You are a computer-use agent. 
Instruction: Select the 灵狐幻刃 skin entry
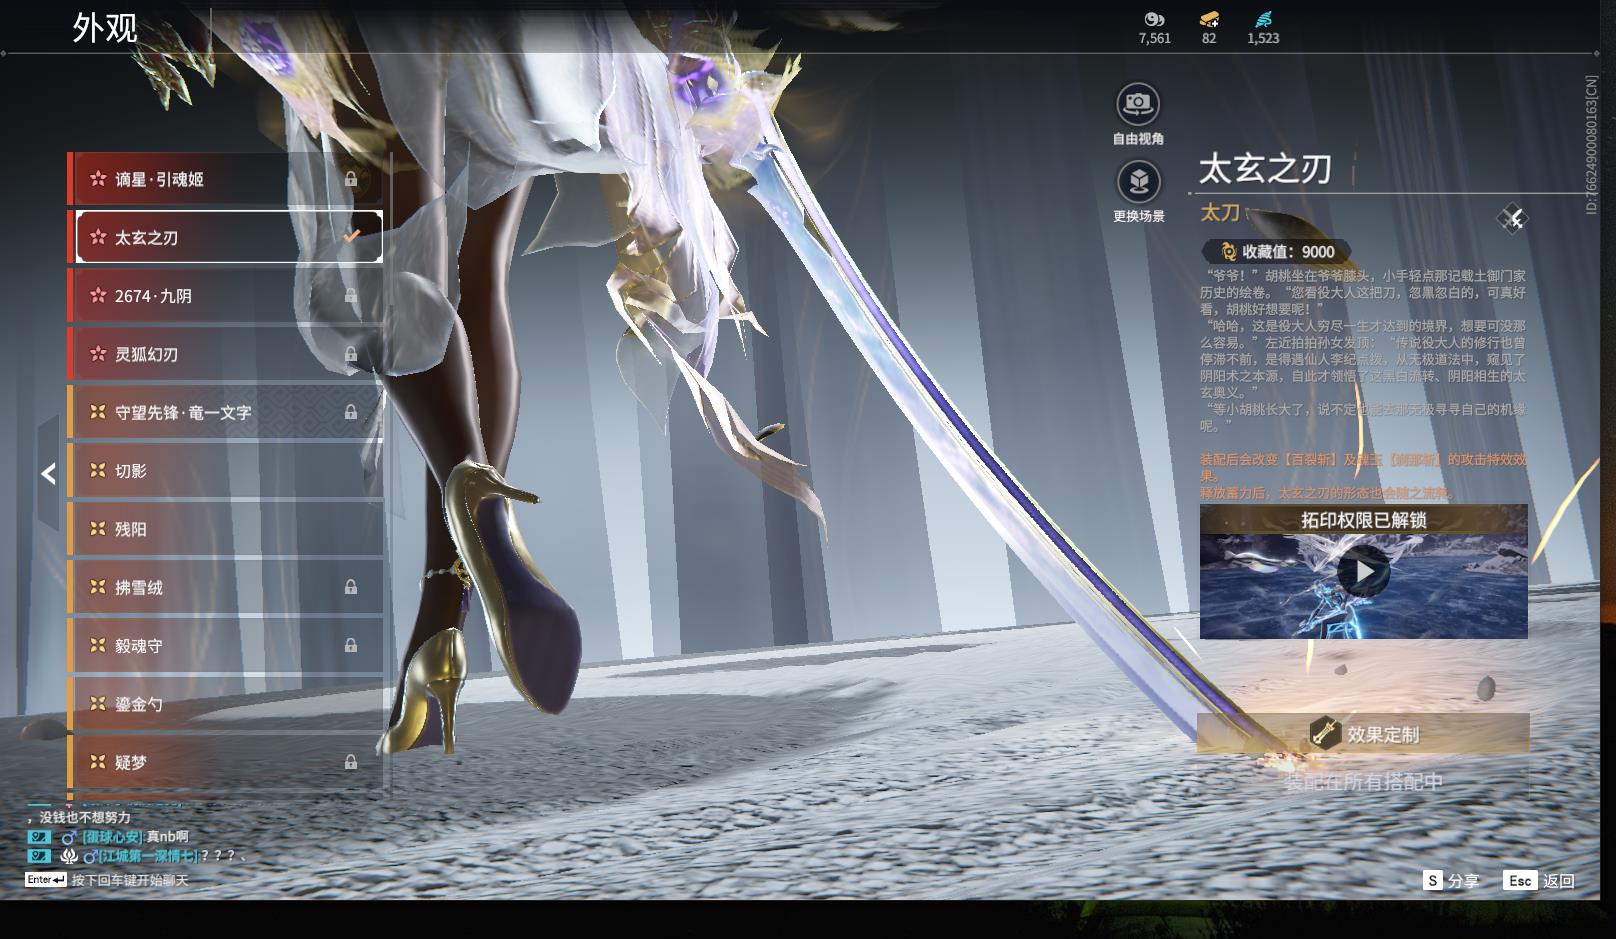[225, 354]
